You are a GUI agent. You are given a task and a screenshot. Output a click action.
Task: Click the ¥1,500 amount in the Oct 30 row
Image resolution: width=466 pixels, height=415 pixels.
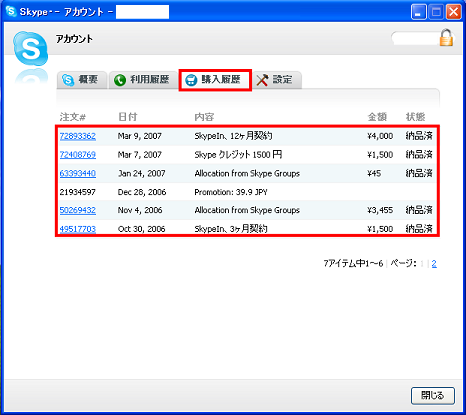(x=380, y=229)
